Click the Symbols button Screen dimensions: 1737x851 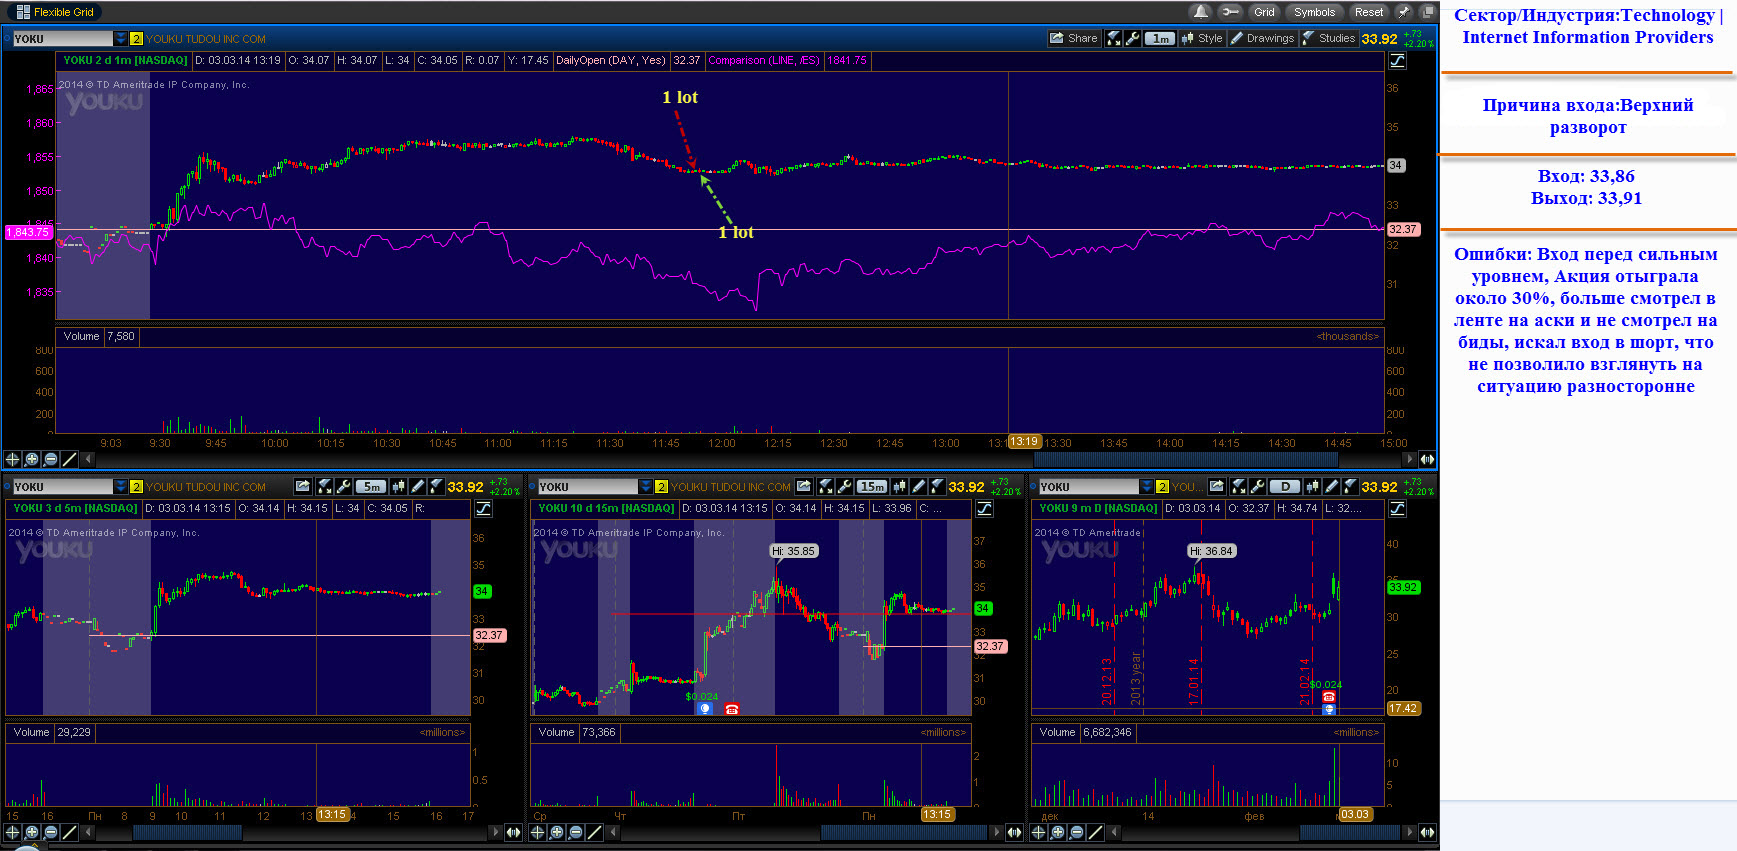pos(1314,12)
